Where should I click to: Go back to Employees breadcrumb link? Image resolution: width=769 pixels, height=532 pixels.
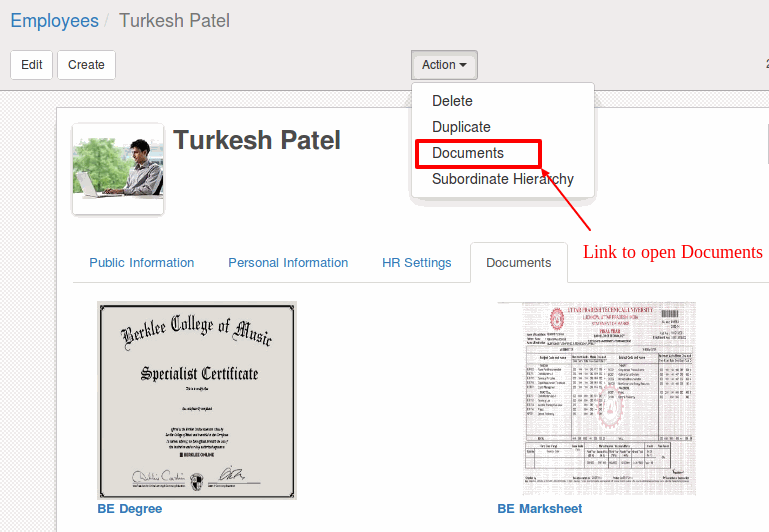(x=54, y=21)
